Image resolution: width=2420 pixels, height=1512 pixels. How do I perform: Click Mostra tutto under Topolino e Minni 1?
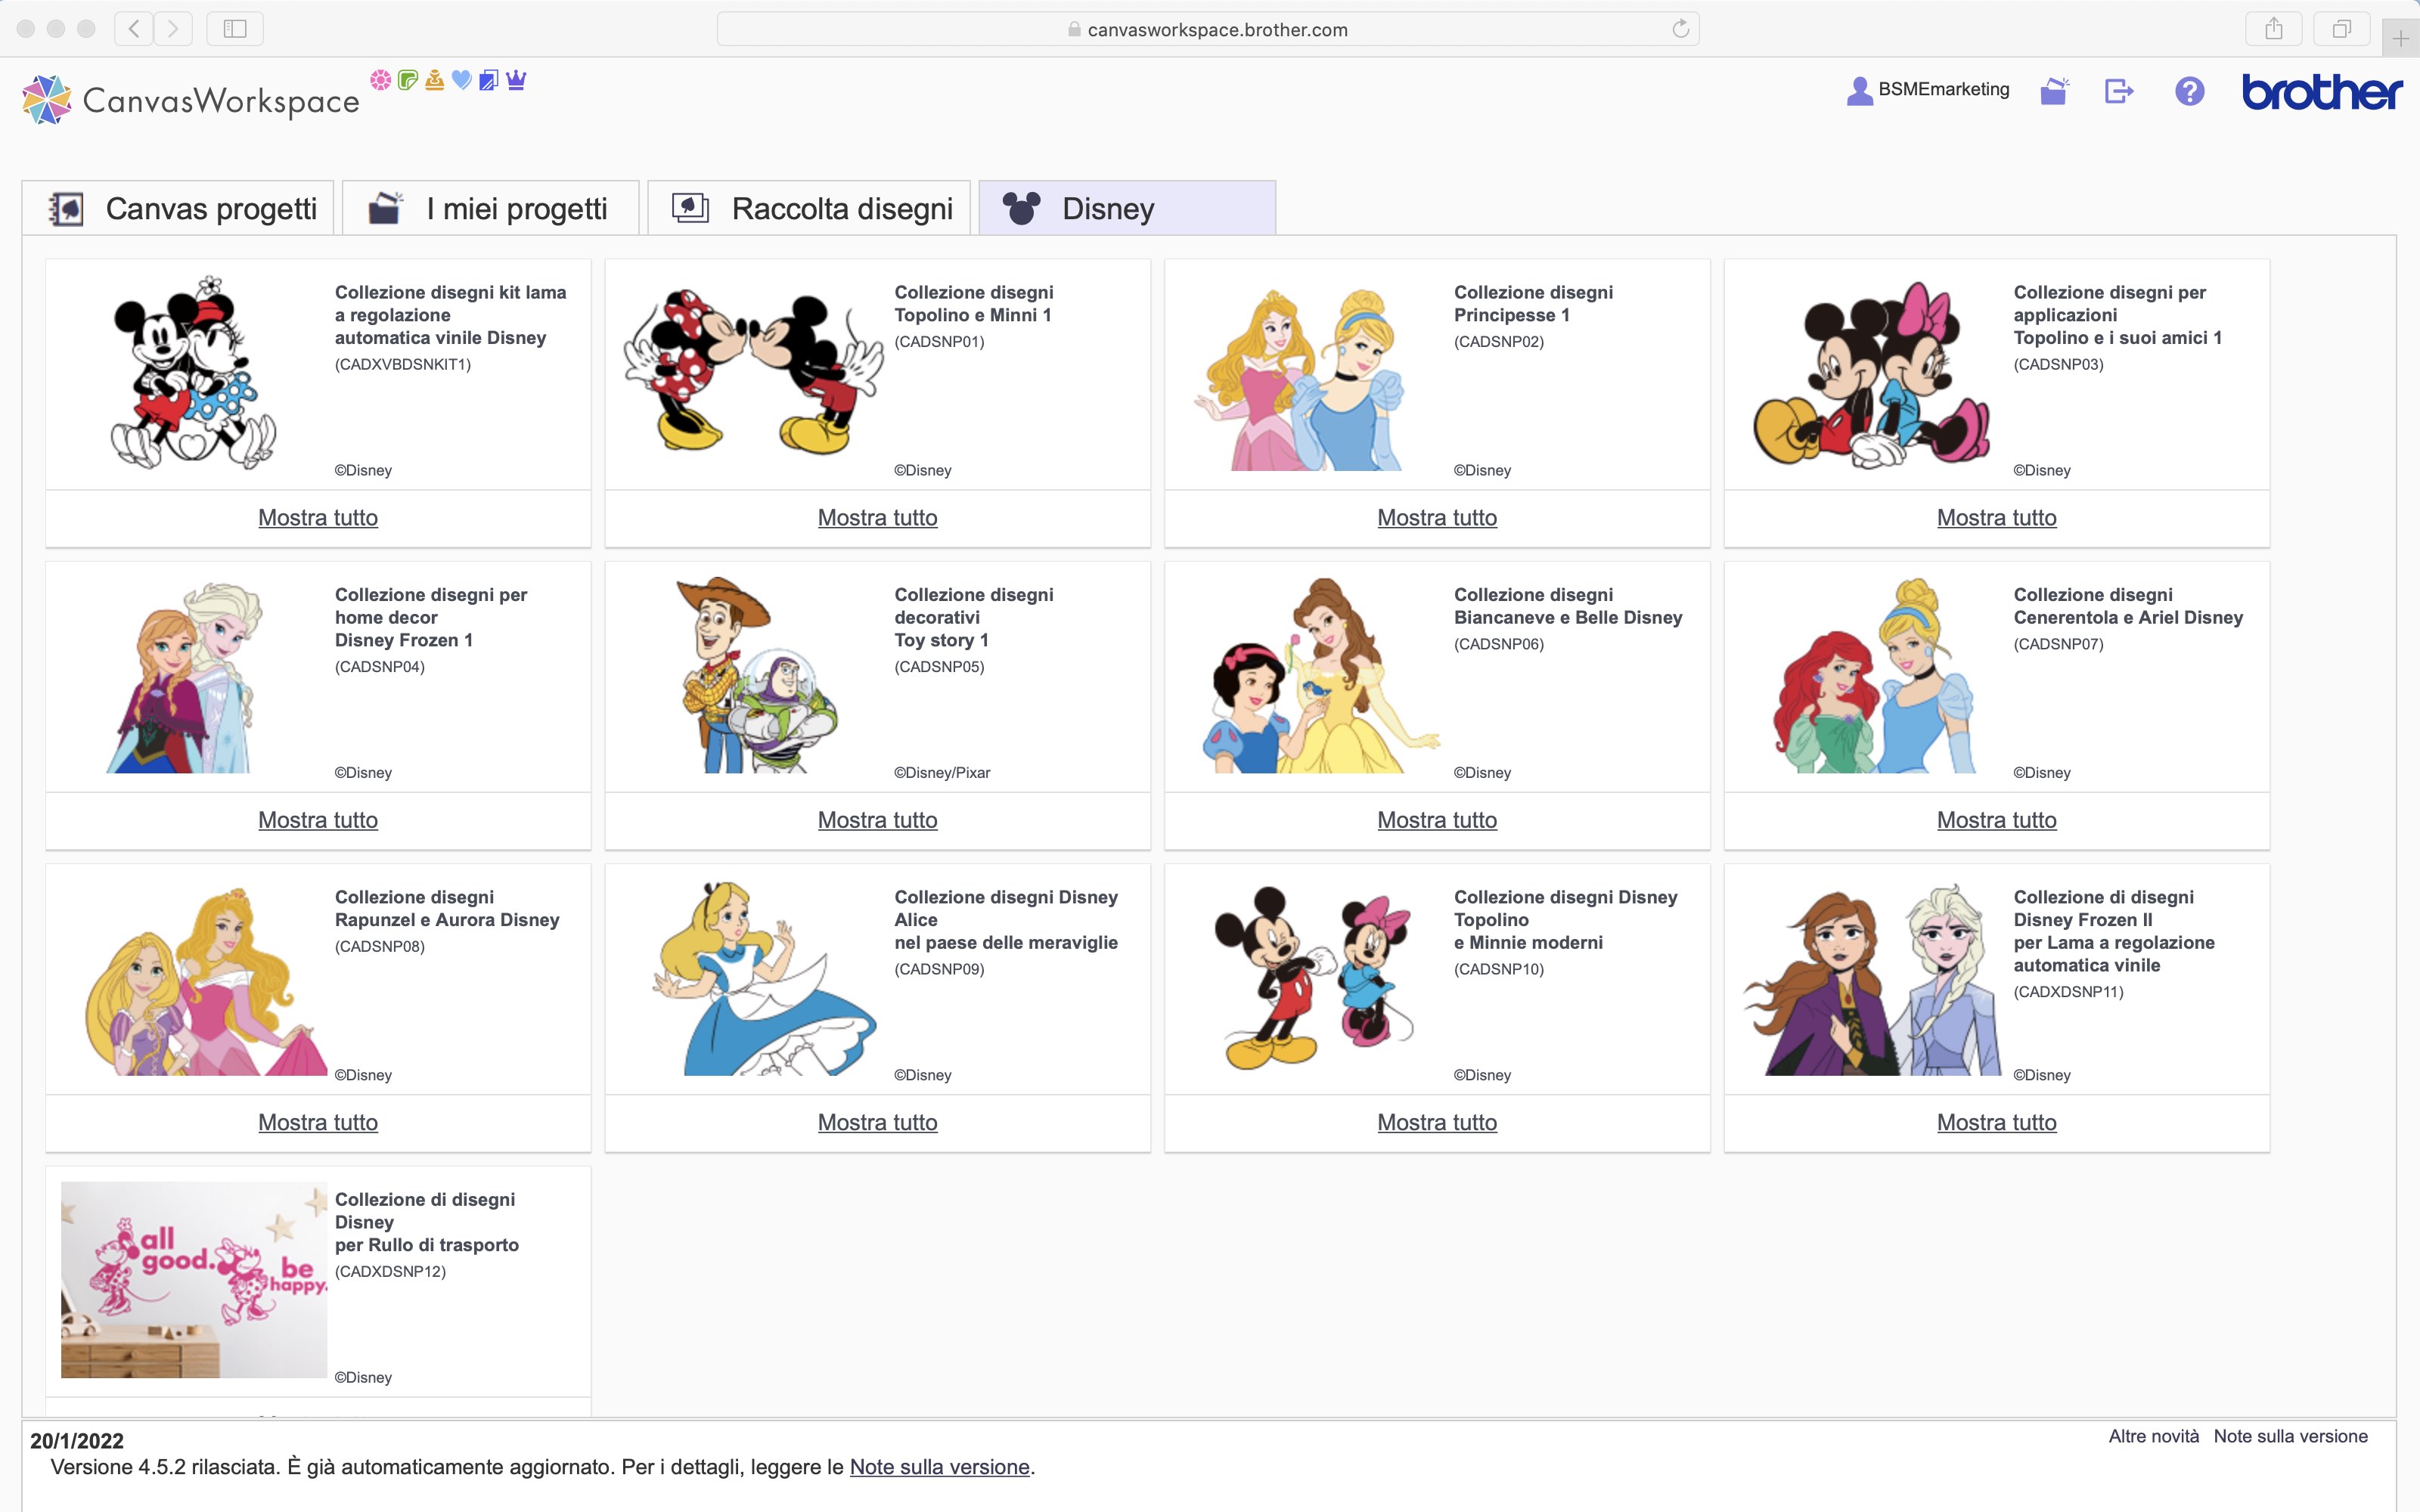[877, 518]
